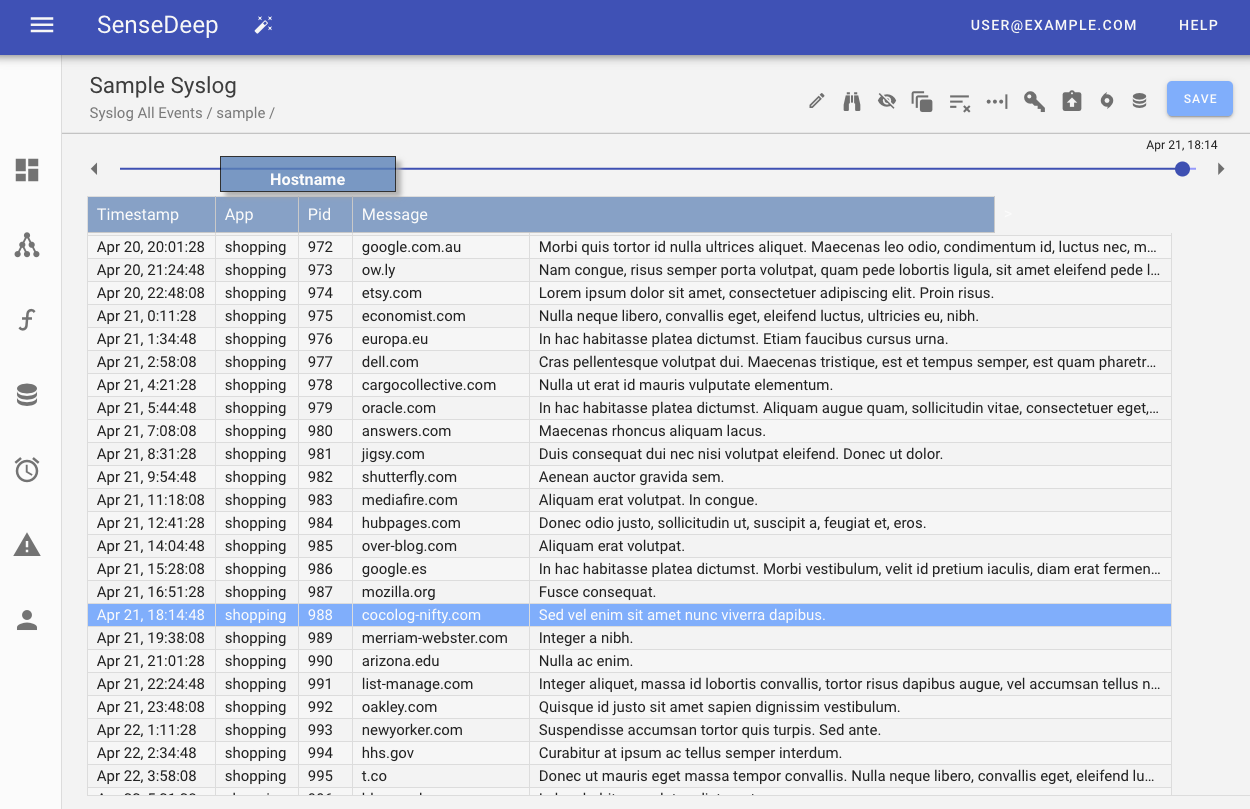Click the database stack icon in the toolbar
Screen dimensions: 1250x809
pos(1139,101)
